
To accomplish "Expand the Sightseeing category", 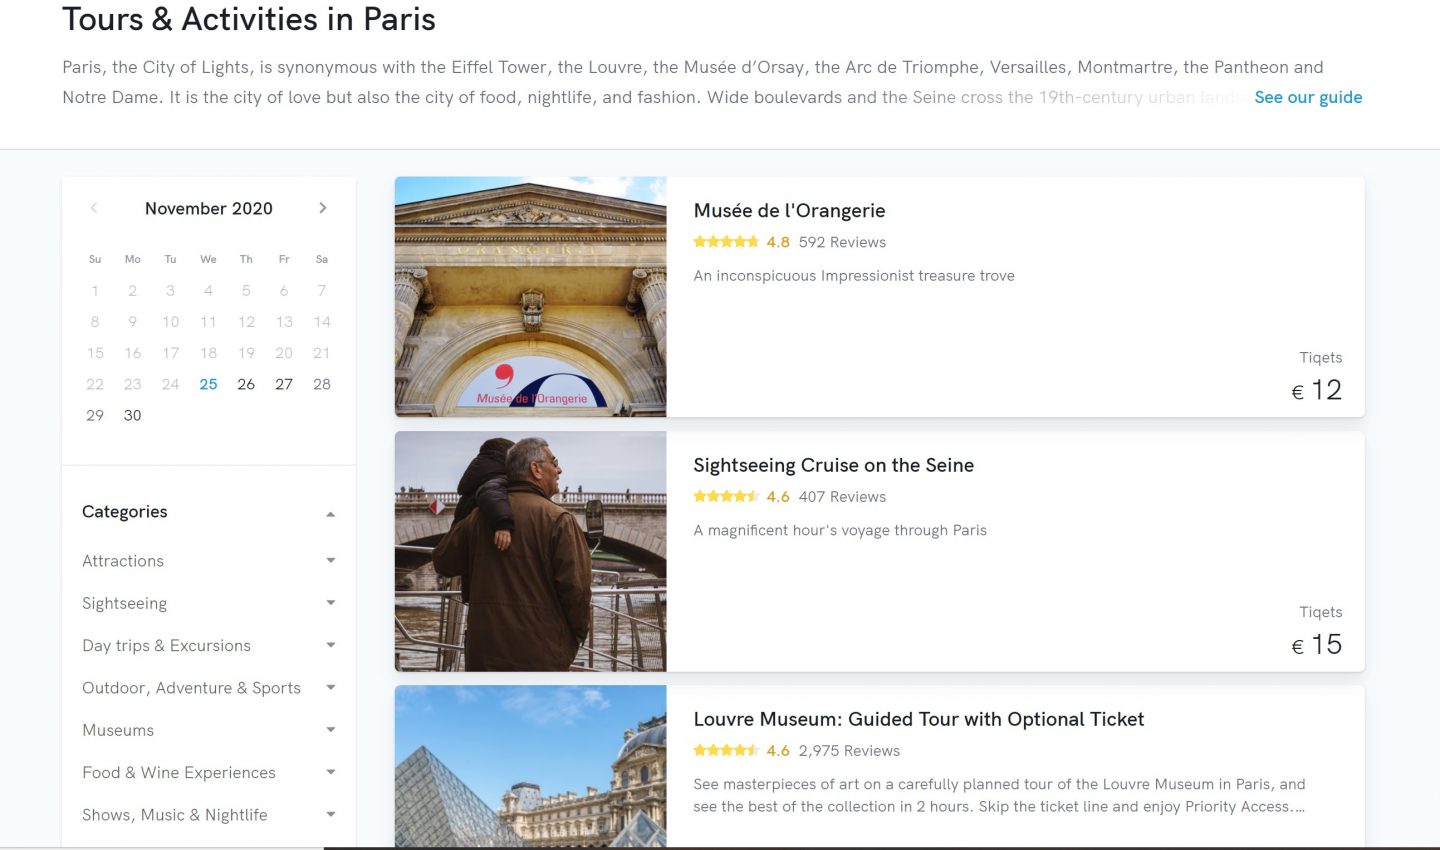I will click(330, 603).
